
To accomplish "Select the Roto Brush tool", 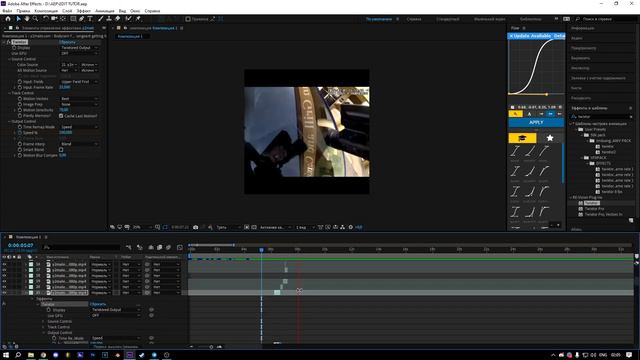I will click(x=129, y=19).
